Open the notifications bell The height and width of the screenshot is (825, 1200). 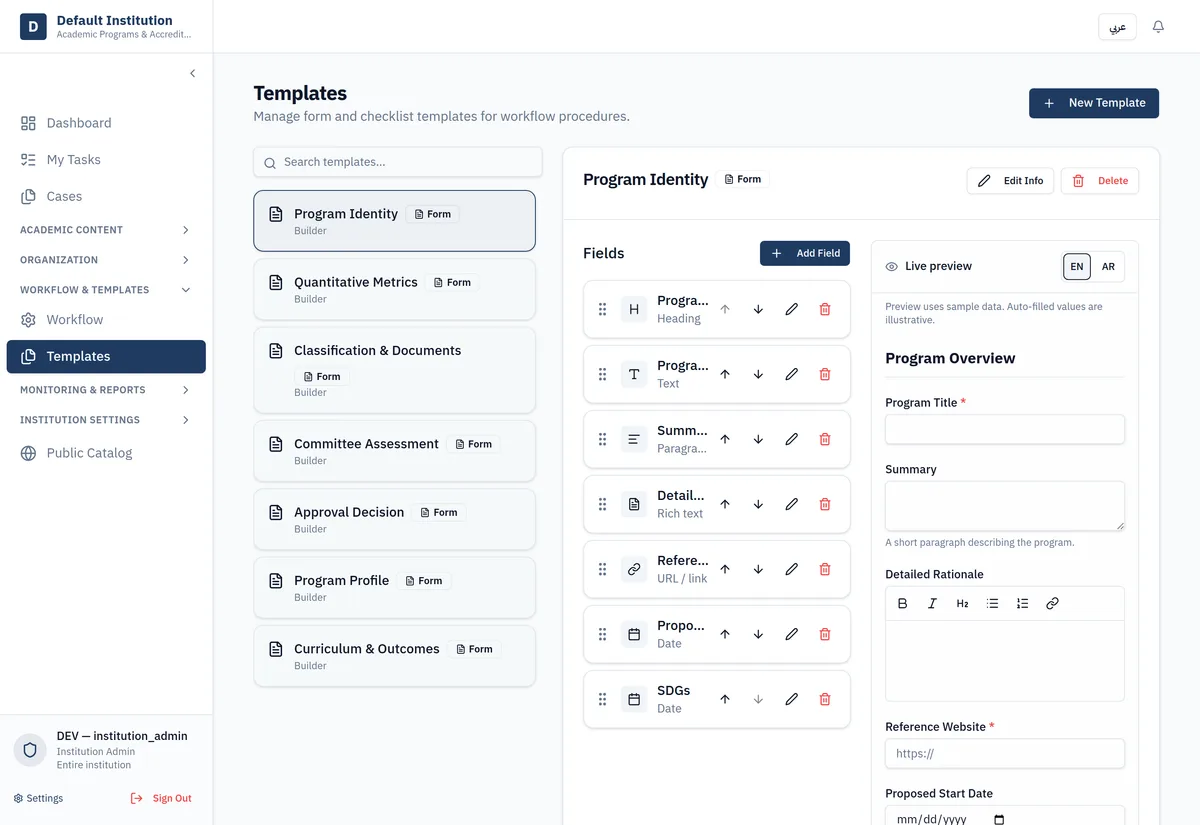[x=1158, y=27]
